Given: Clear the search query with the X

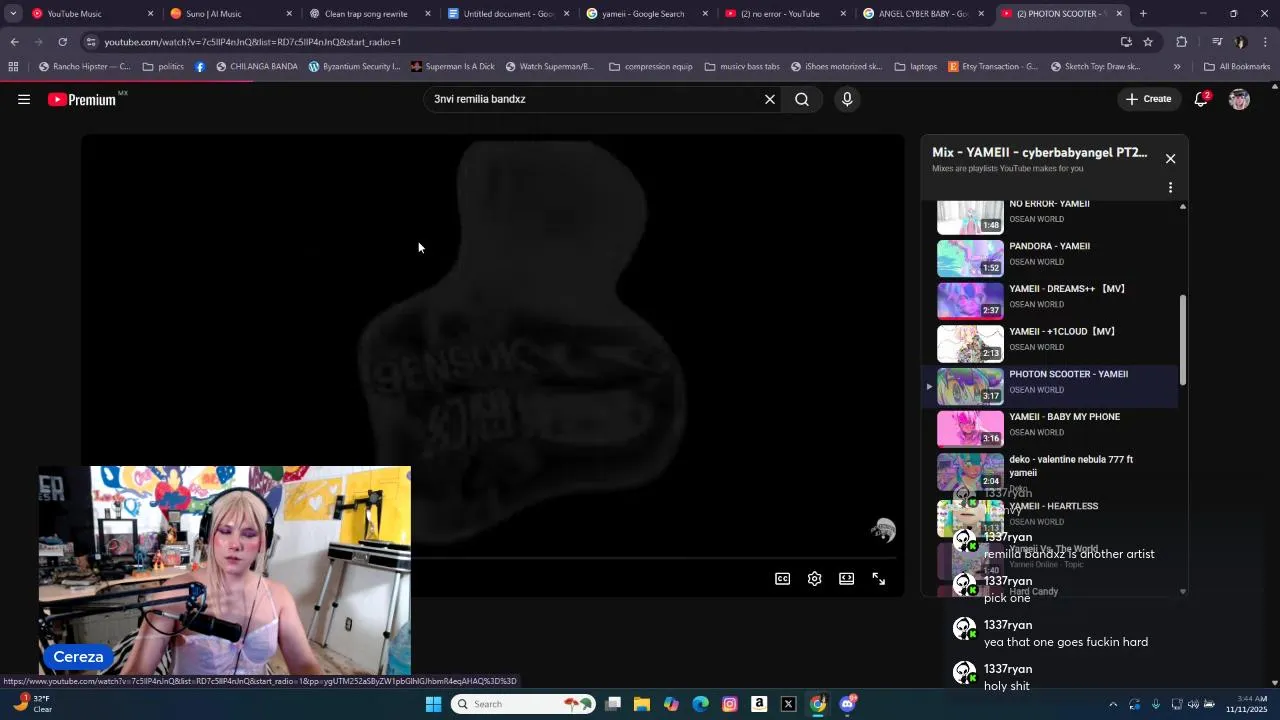Looking at the screenshot, I should coord(770,99).
